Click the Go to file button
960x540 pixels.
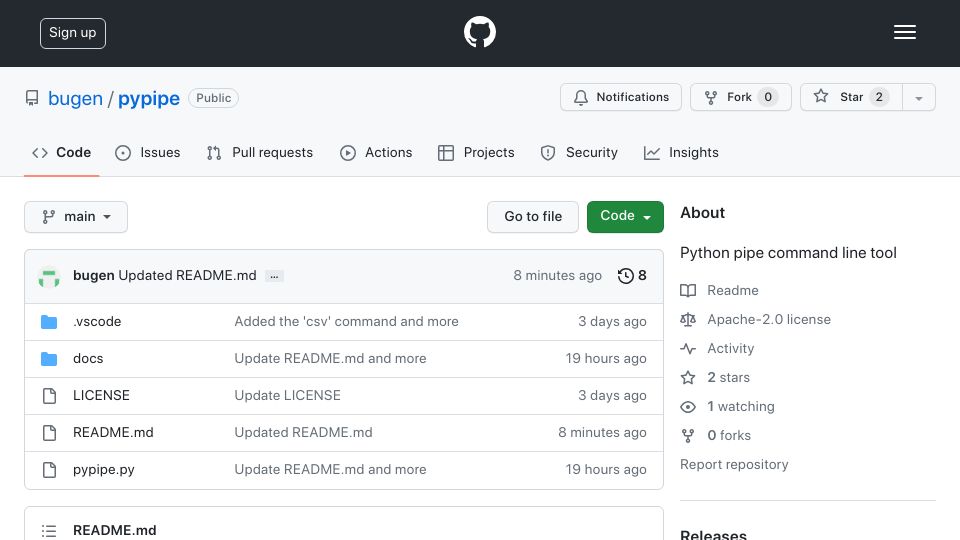tap(533, 217)
